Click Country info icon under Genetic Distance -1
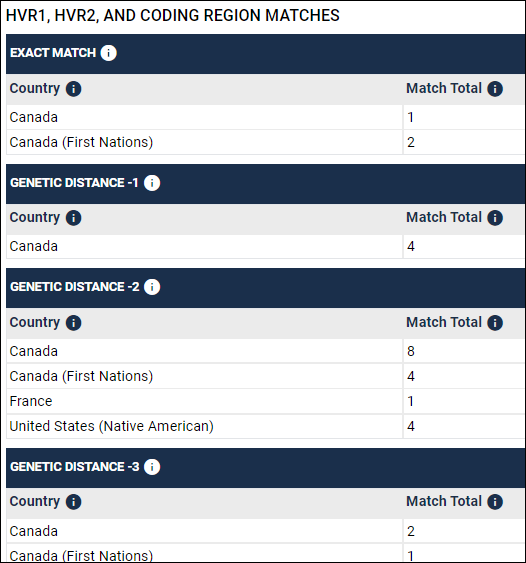Screen dimensions: 526x563 click(x=74, y=218)
